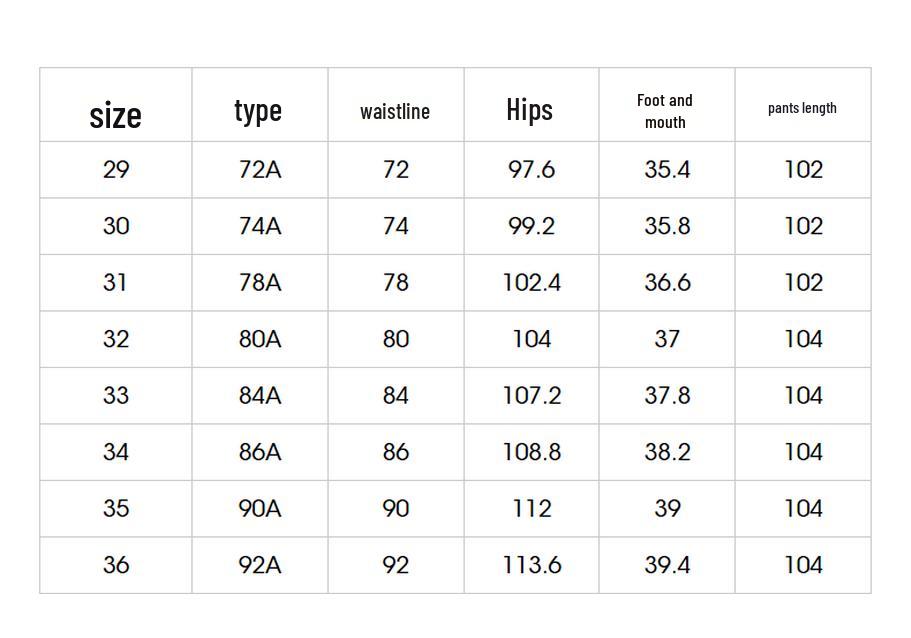The width and height of the screenshot is (911, 638).
Task: Click hips value 108.8
Action: [532, 451]
